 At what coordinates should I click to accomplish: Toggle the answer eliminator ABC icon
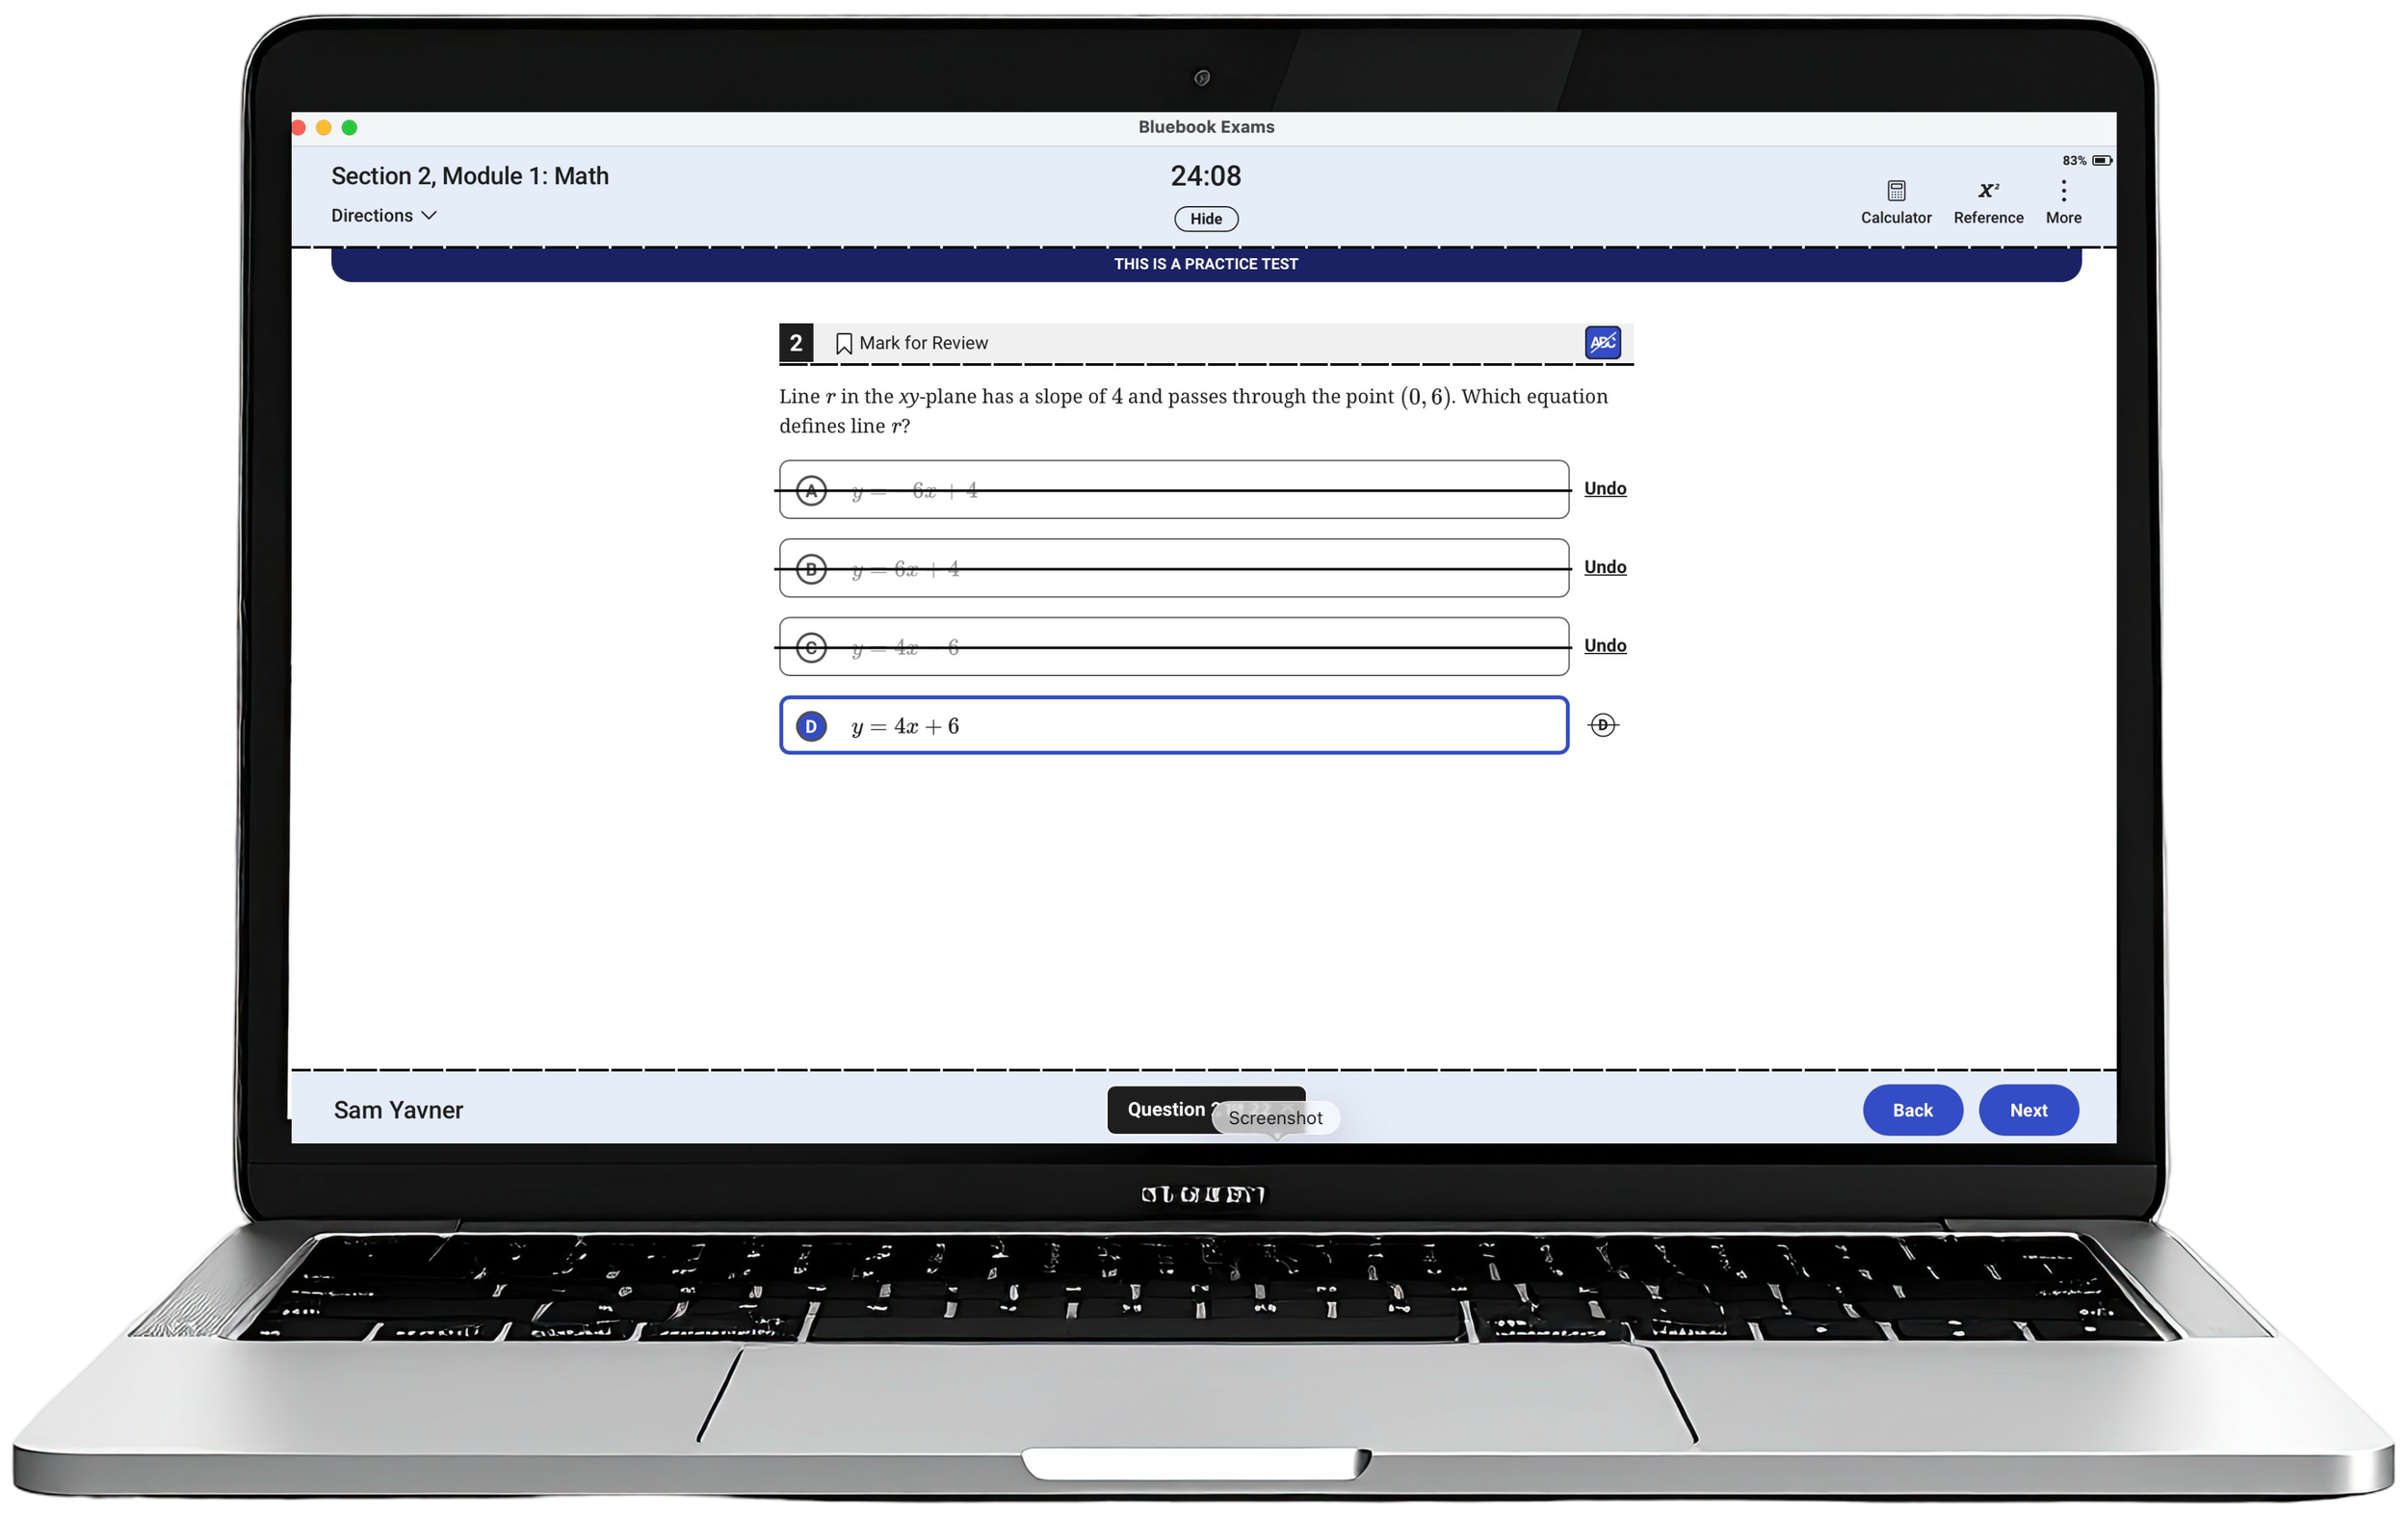[x=1602, y=342]
